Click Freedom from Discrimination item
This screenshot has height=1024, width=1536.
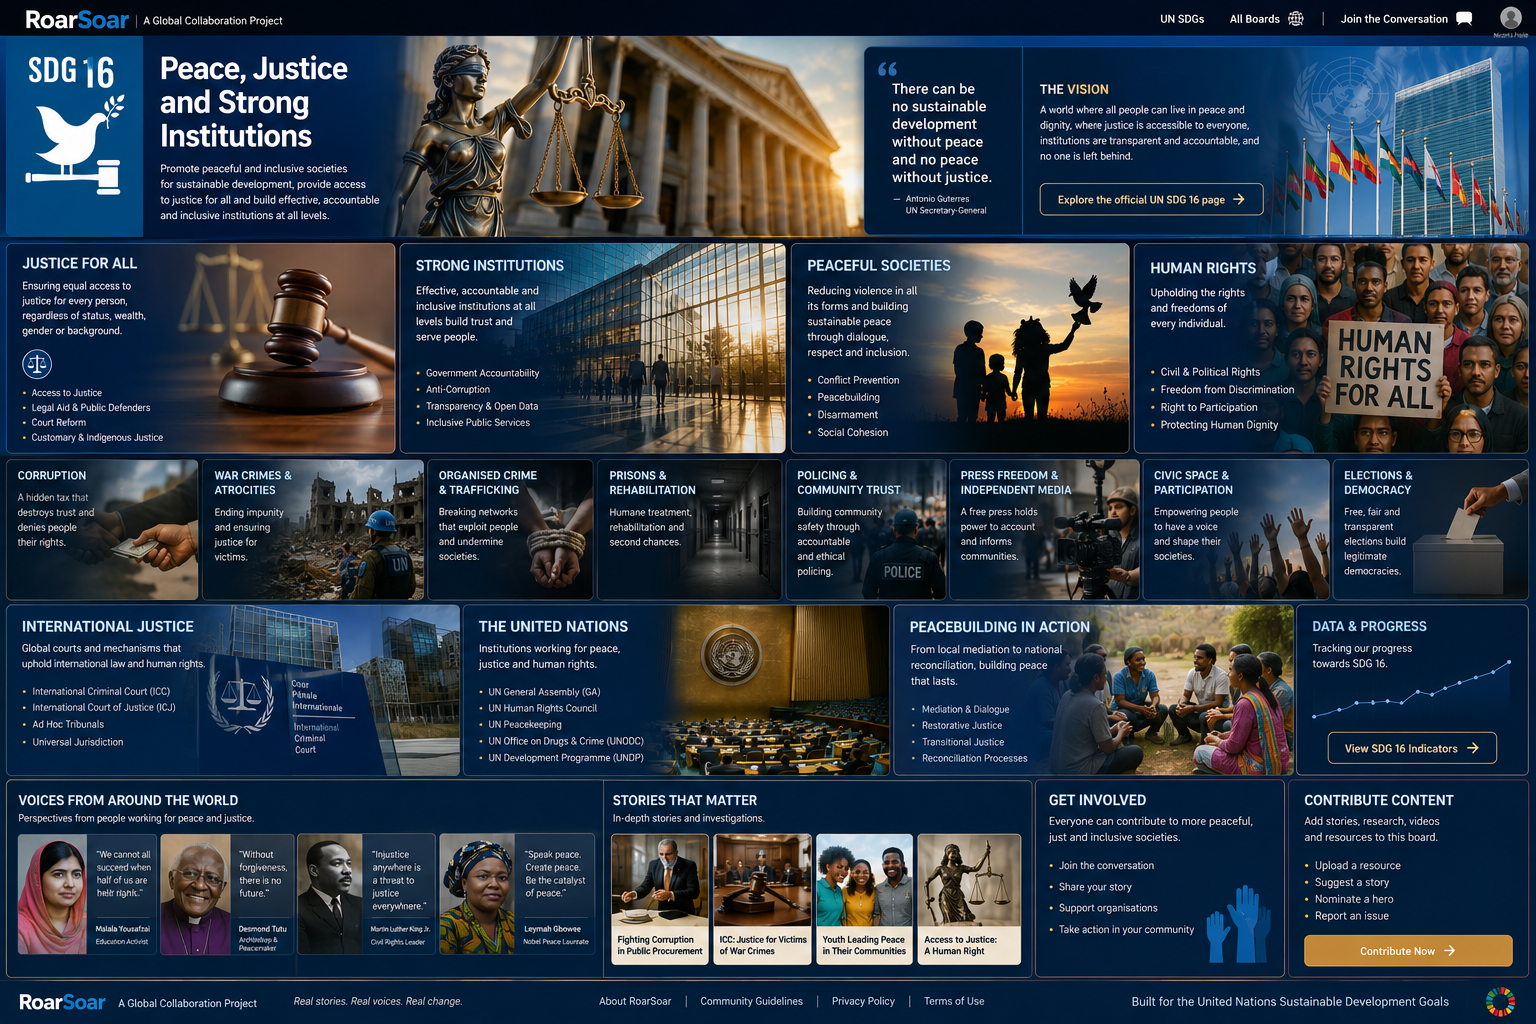1227,390
